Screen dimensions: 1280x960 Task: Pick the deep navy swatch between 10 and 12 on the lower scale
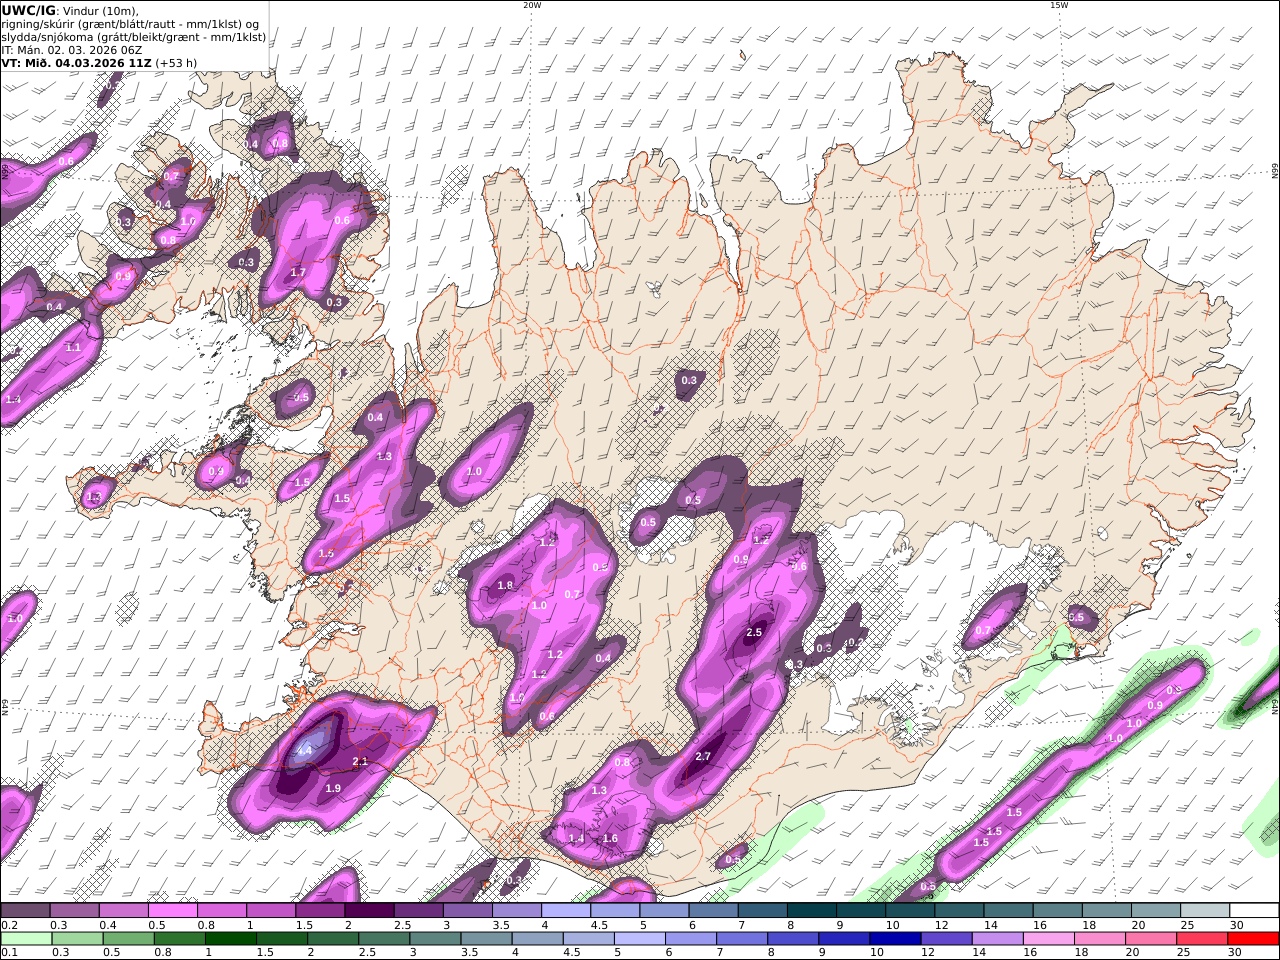(894, 938)
